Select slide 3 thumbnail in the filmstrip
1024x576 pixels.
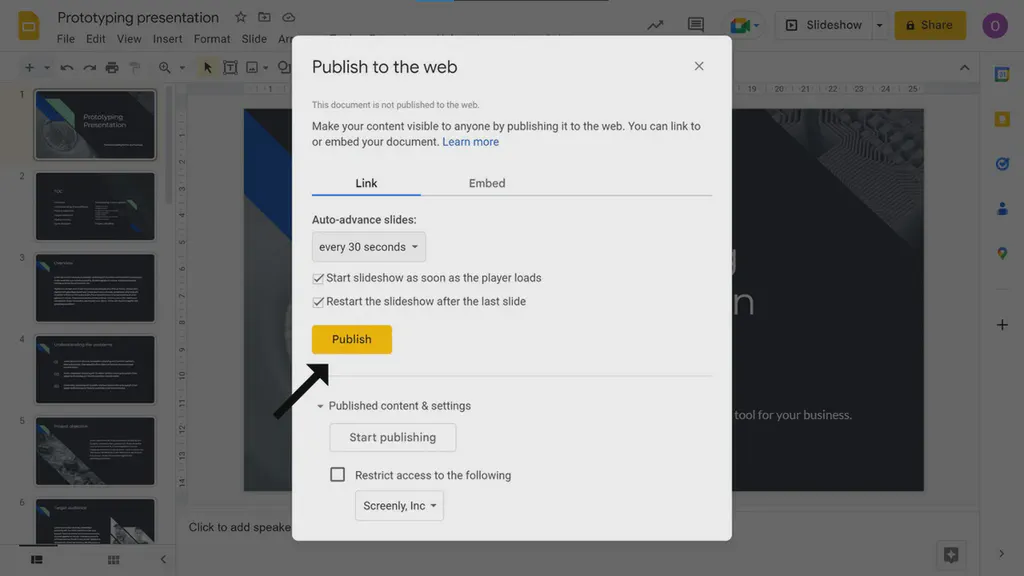tap(95, 287)
